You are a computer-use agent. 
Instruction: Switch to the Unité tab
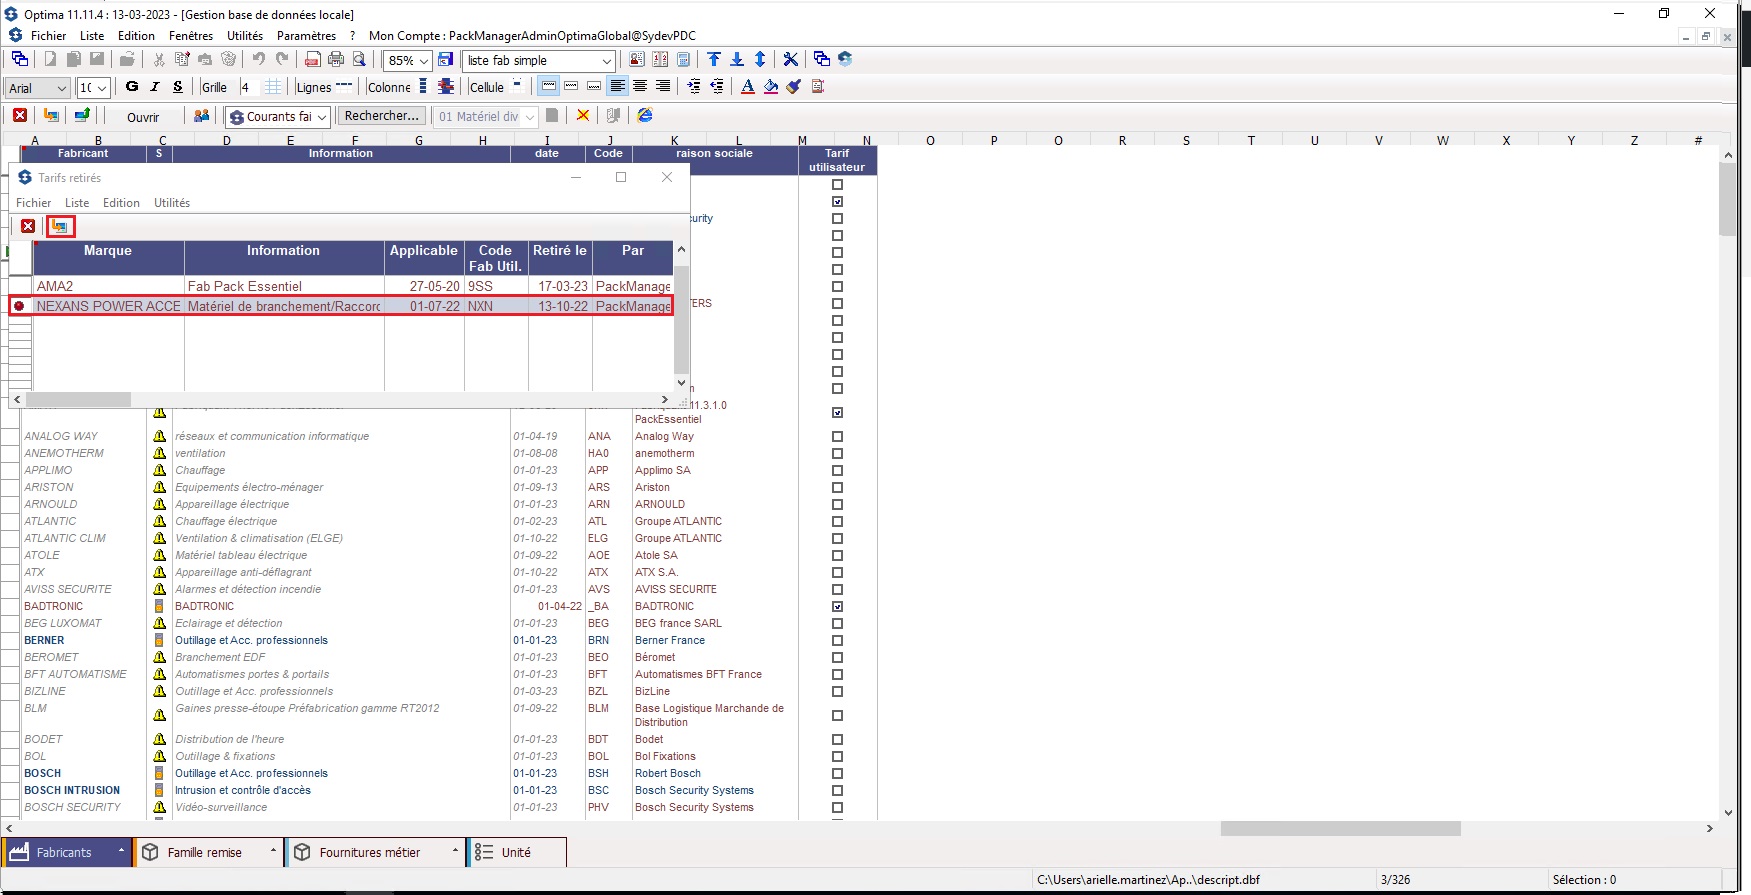(x=517, y=852)
